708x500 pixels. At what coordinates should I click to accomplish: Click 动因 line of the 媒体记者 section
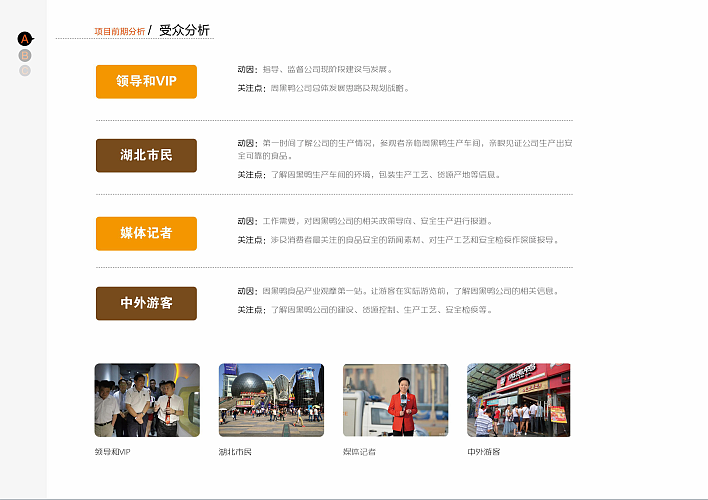(x=365, y=221)
